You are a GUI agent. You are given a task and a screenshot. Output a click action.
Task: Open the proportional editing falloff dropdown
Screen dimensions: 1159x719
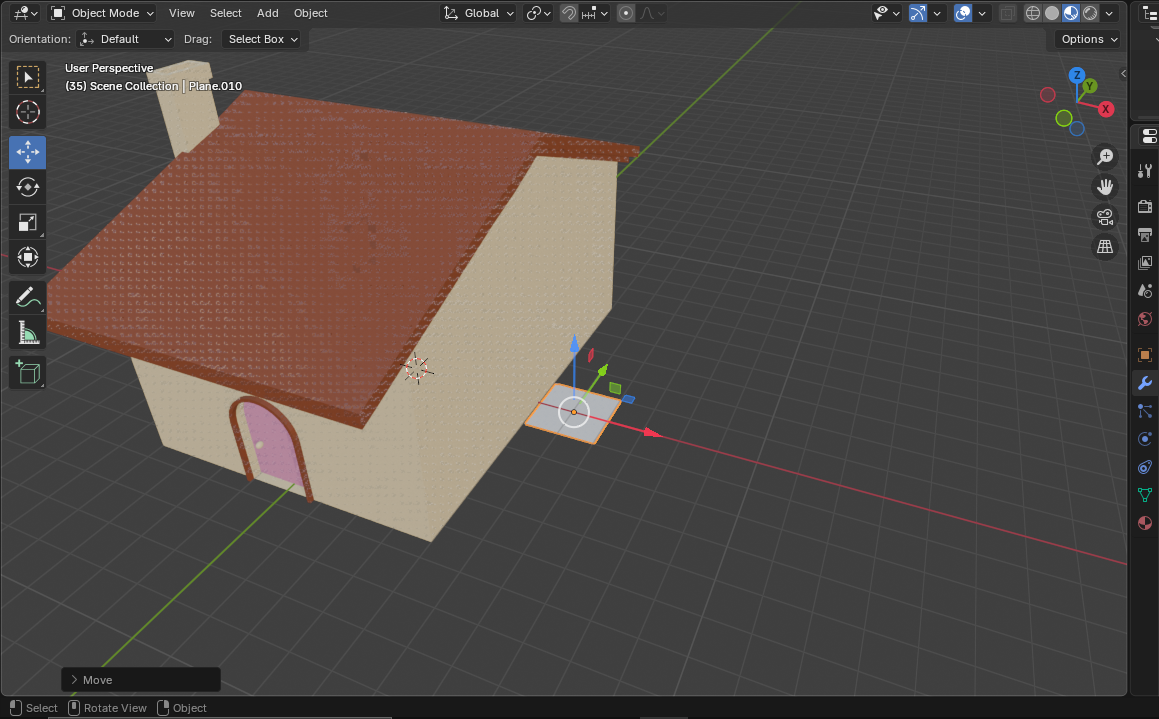point(651,13)
